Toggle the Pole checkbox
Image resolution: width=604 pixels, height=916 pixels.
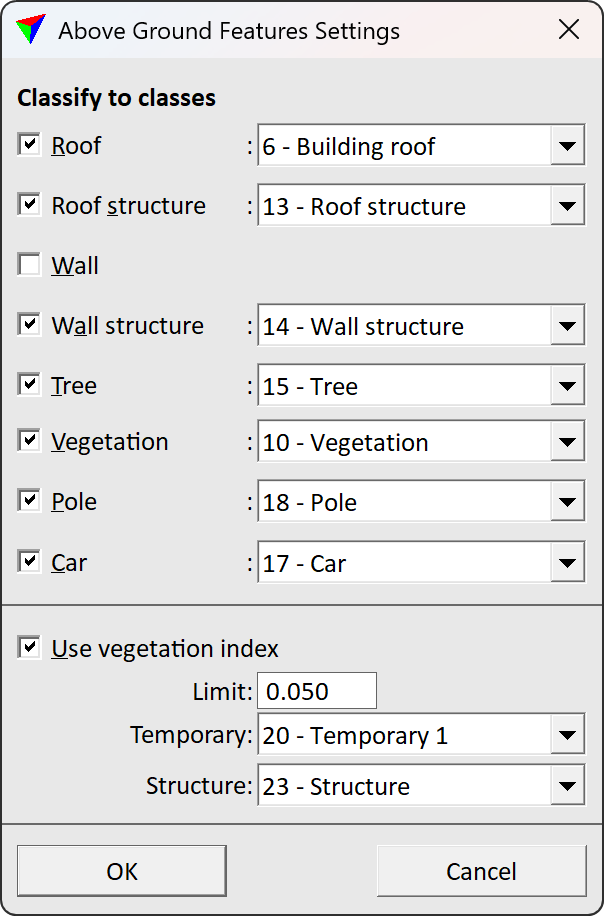point(27,500)
